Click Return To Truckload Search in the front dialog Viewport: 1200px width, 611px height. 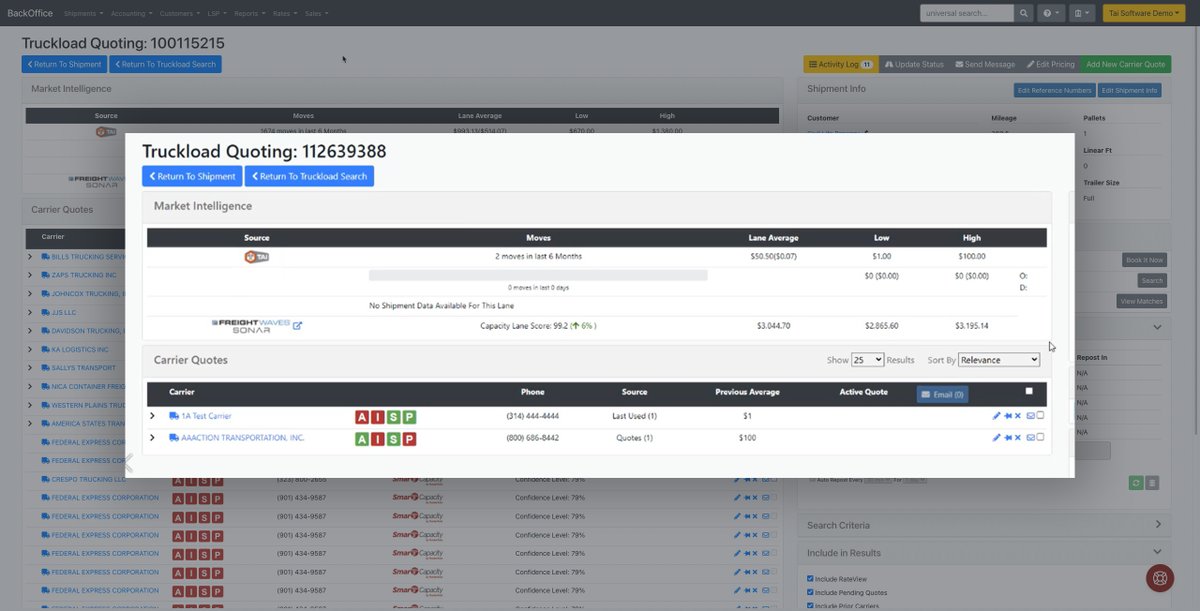309,176
